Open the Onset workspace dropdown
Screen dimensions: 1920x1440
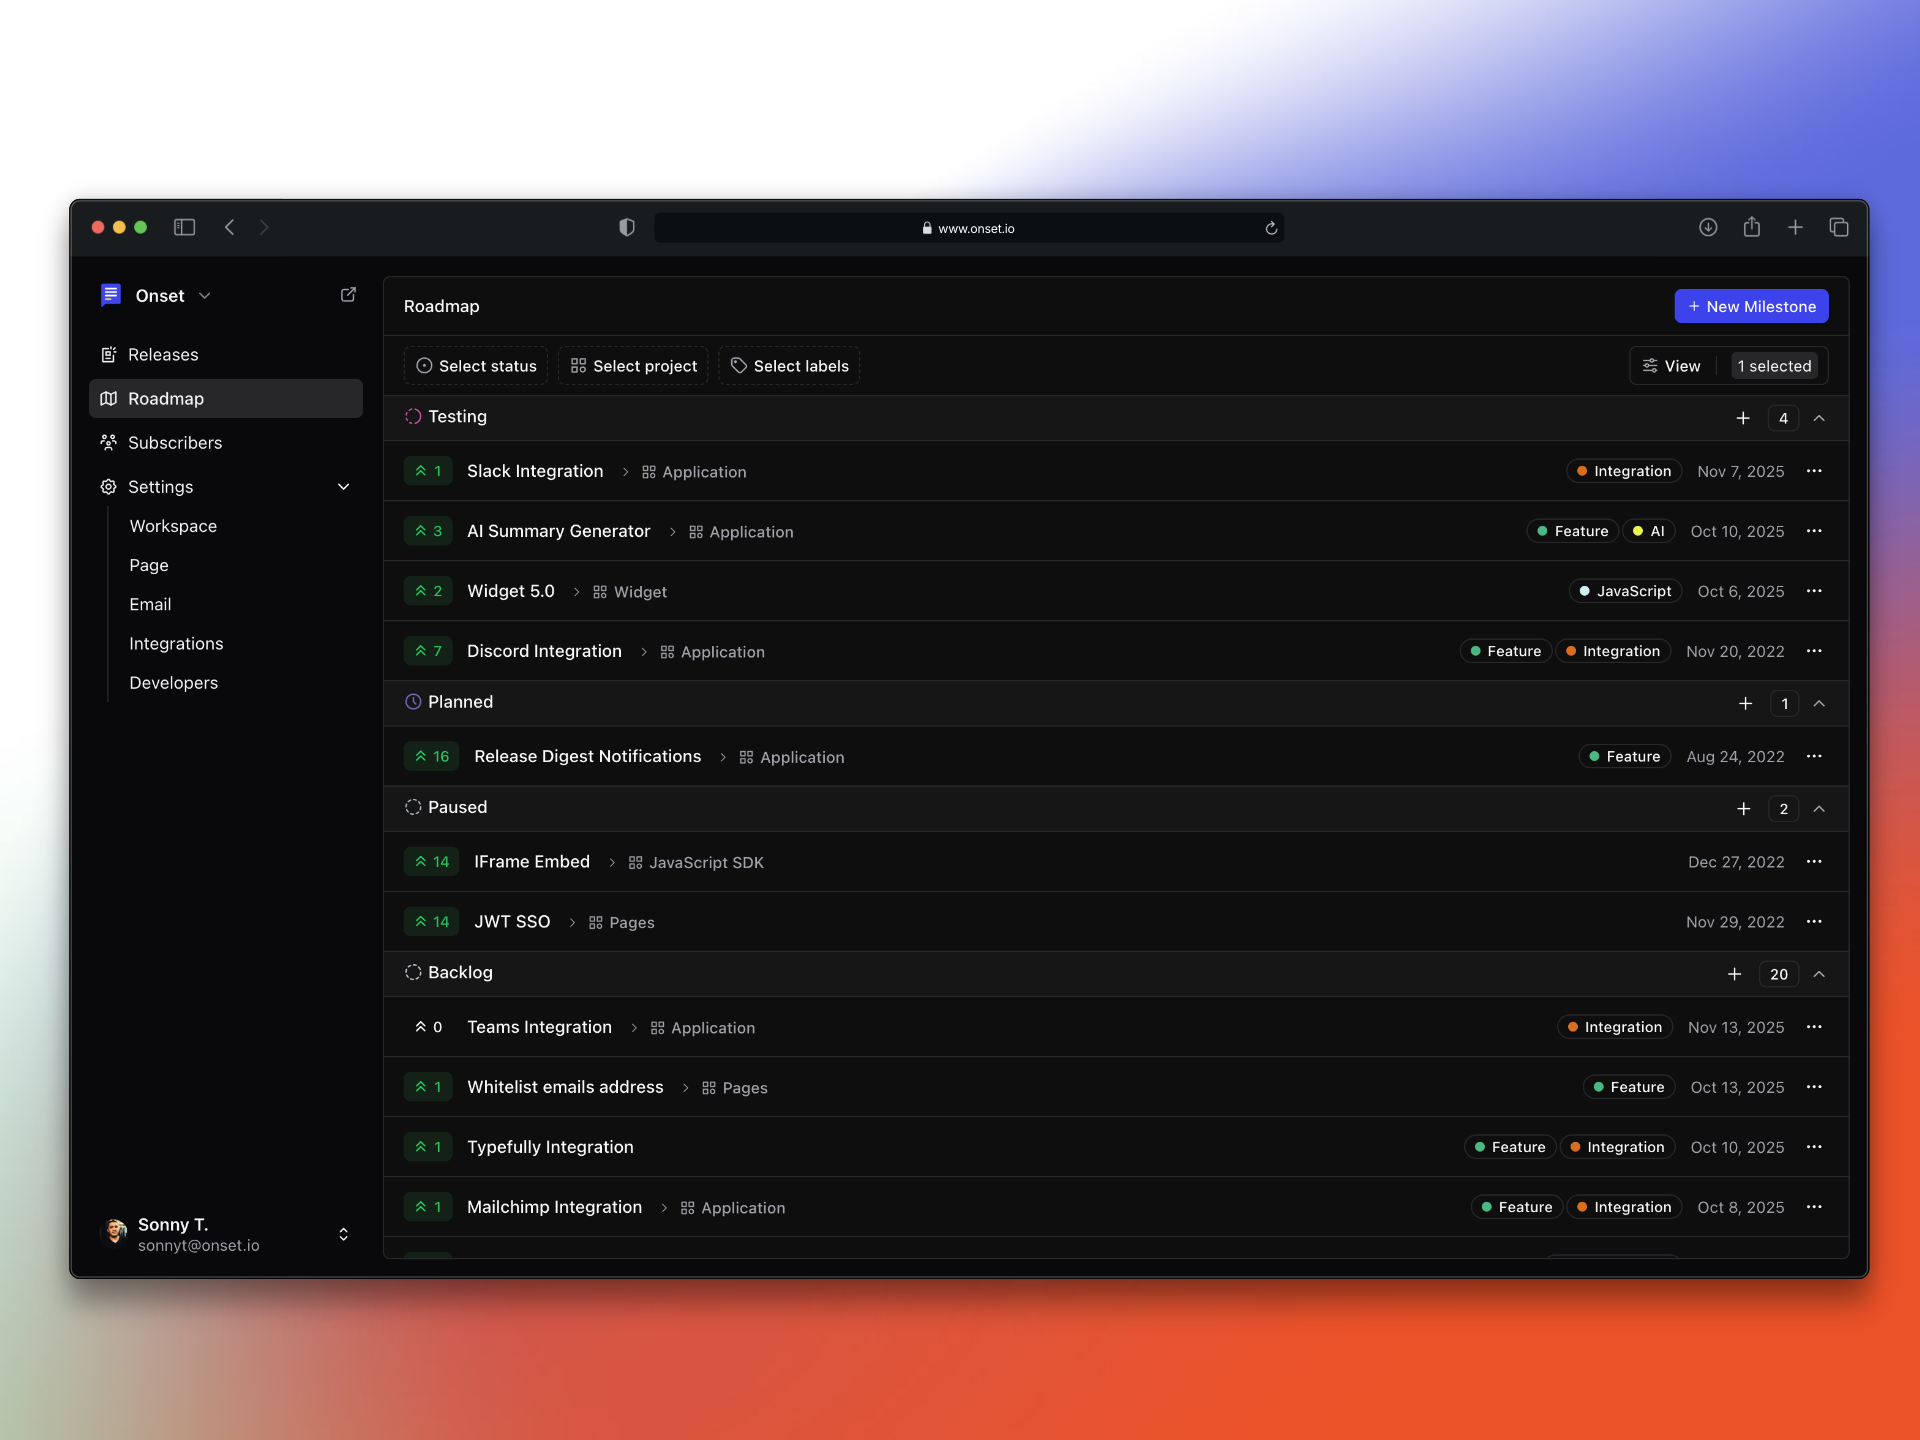pos(205,295)
